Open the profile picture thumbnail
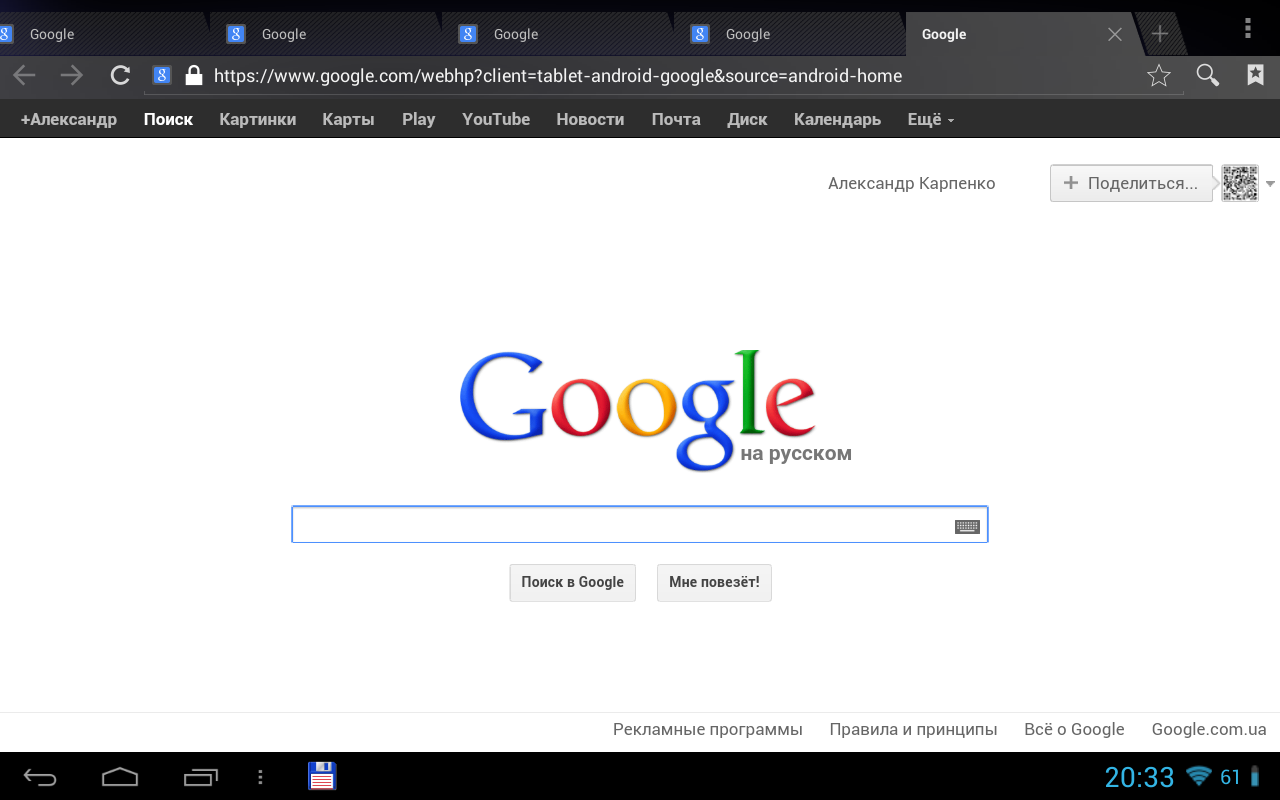This screenshot has height=800, width=1280. [x=1240, y=183]
